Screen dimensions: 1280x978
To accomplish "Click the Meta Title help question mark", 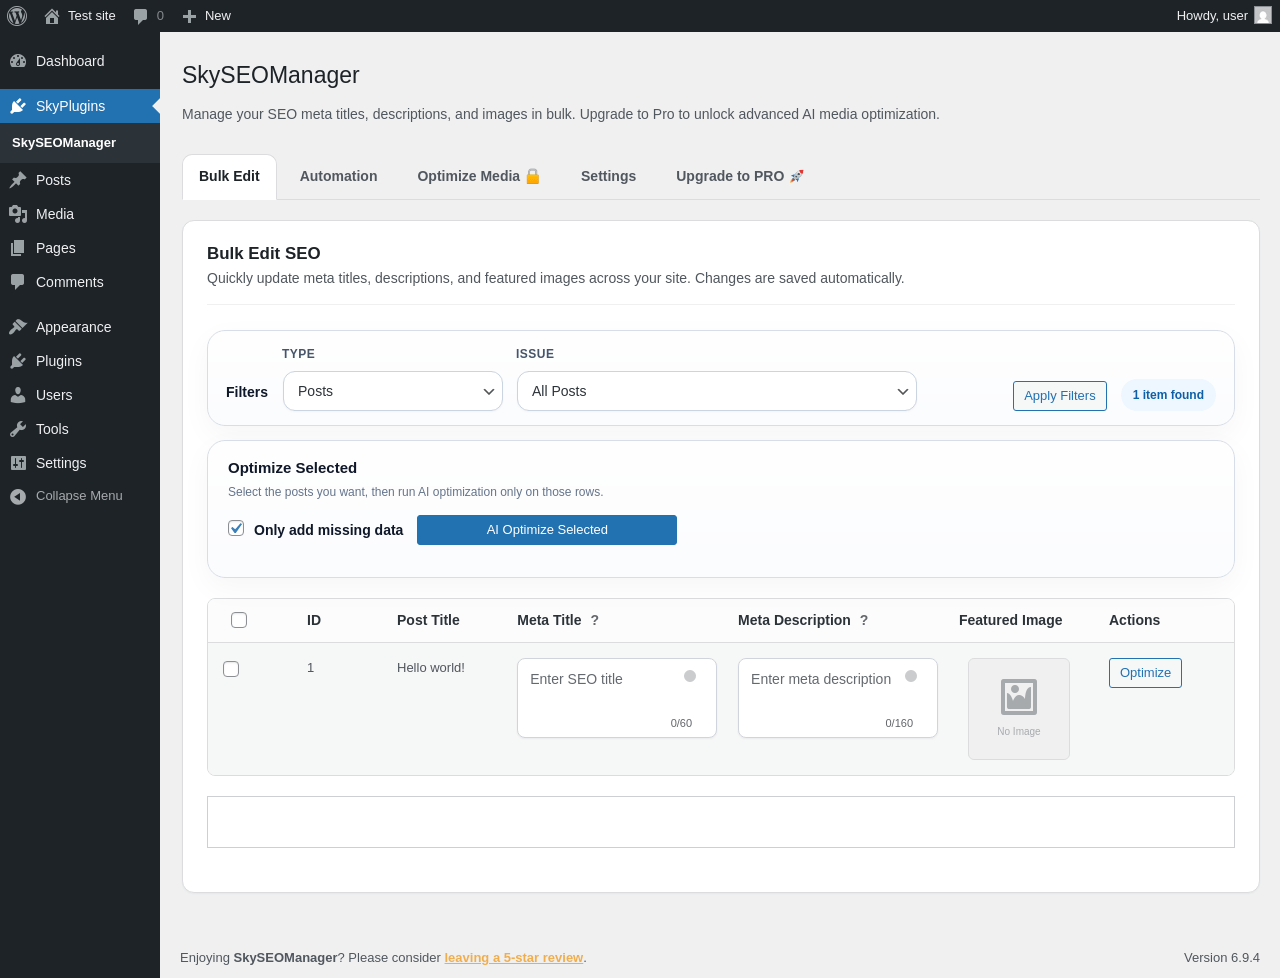I will pyautogui.click(x=595, y=620).
